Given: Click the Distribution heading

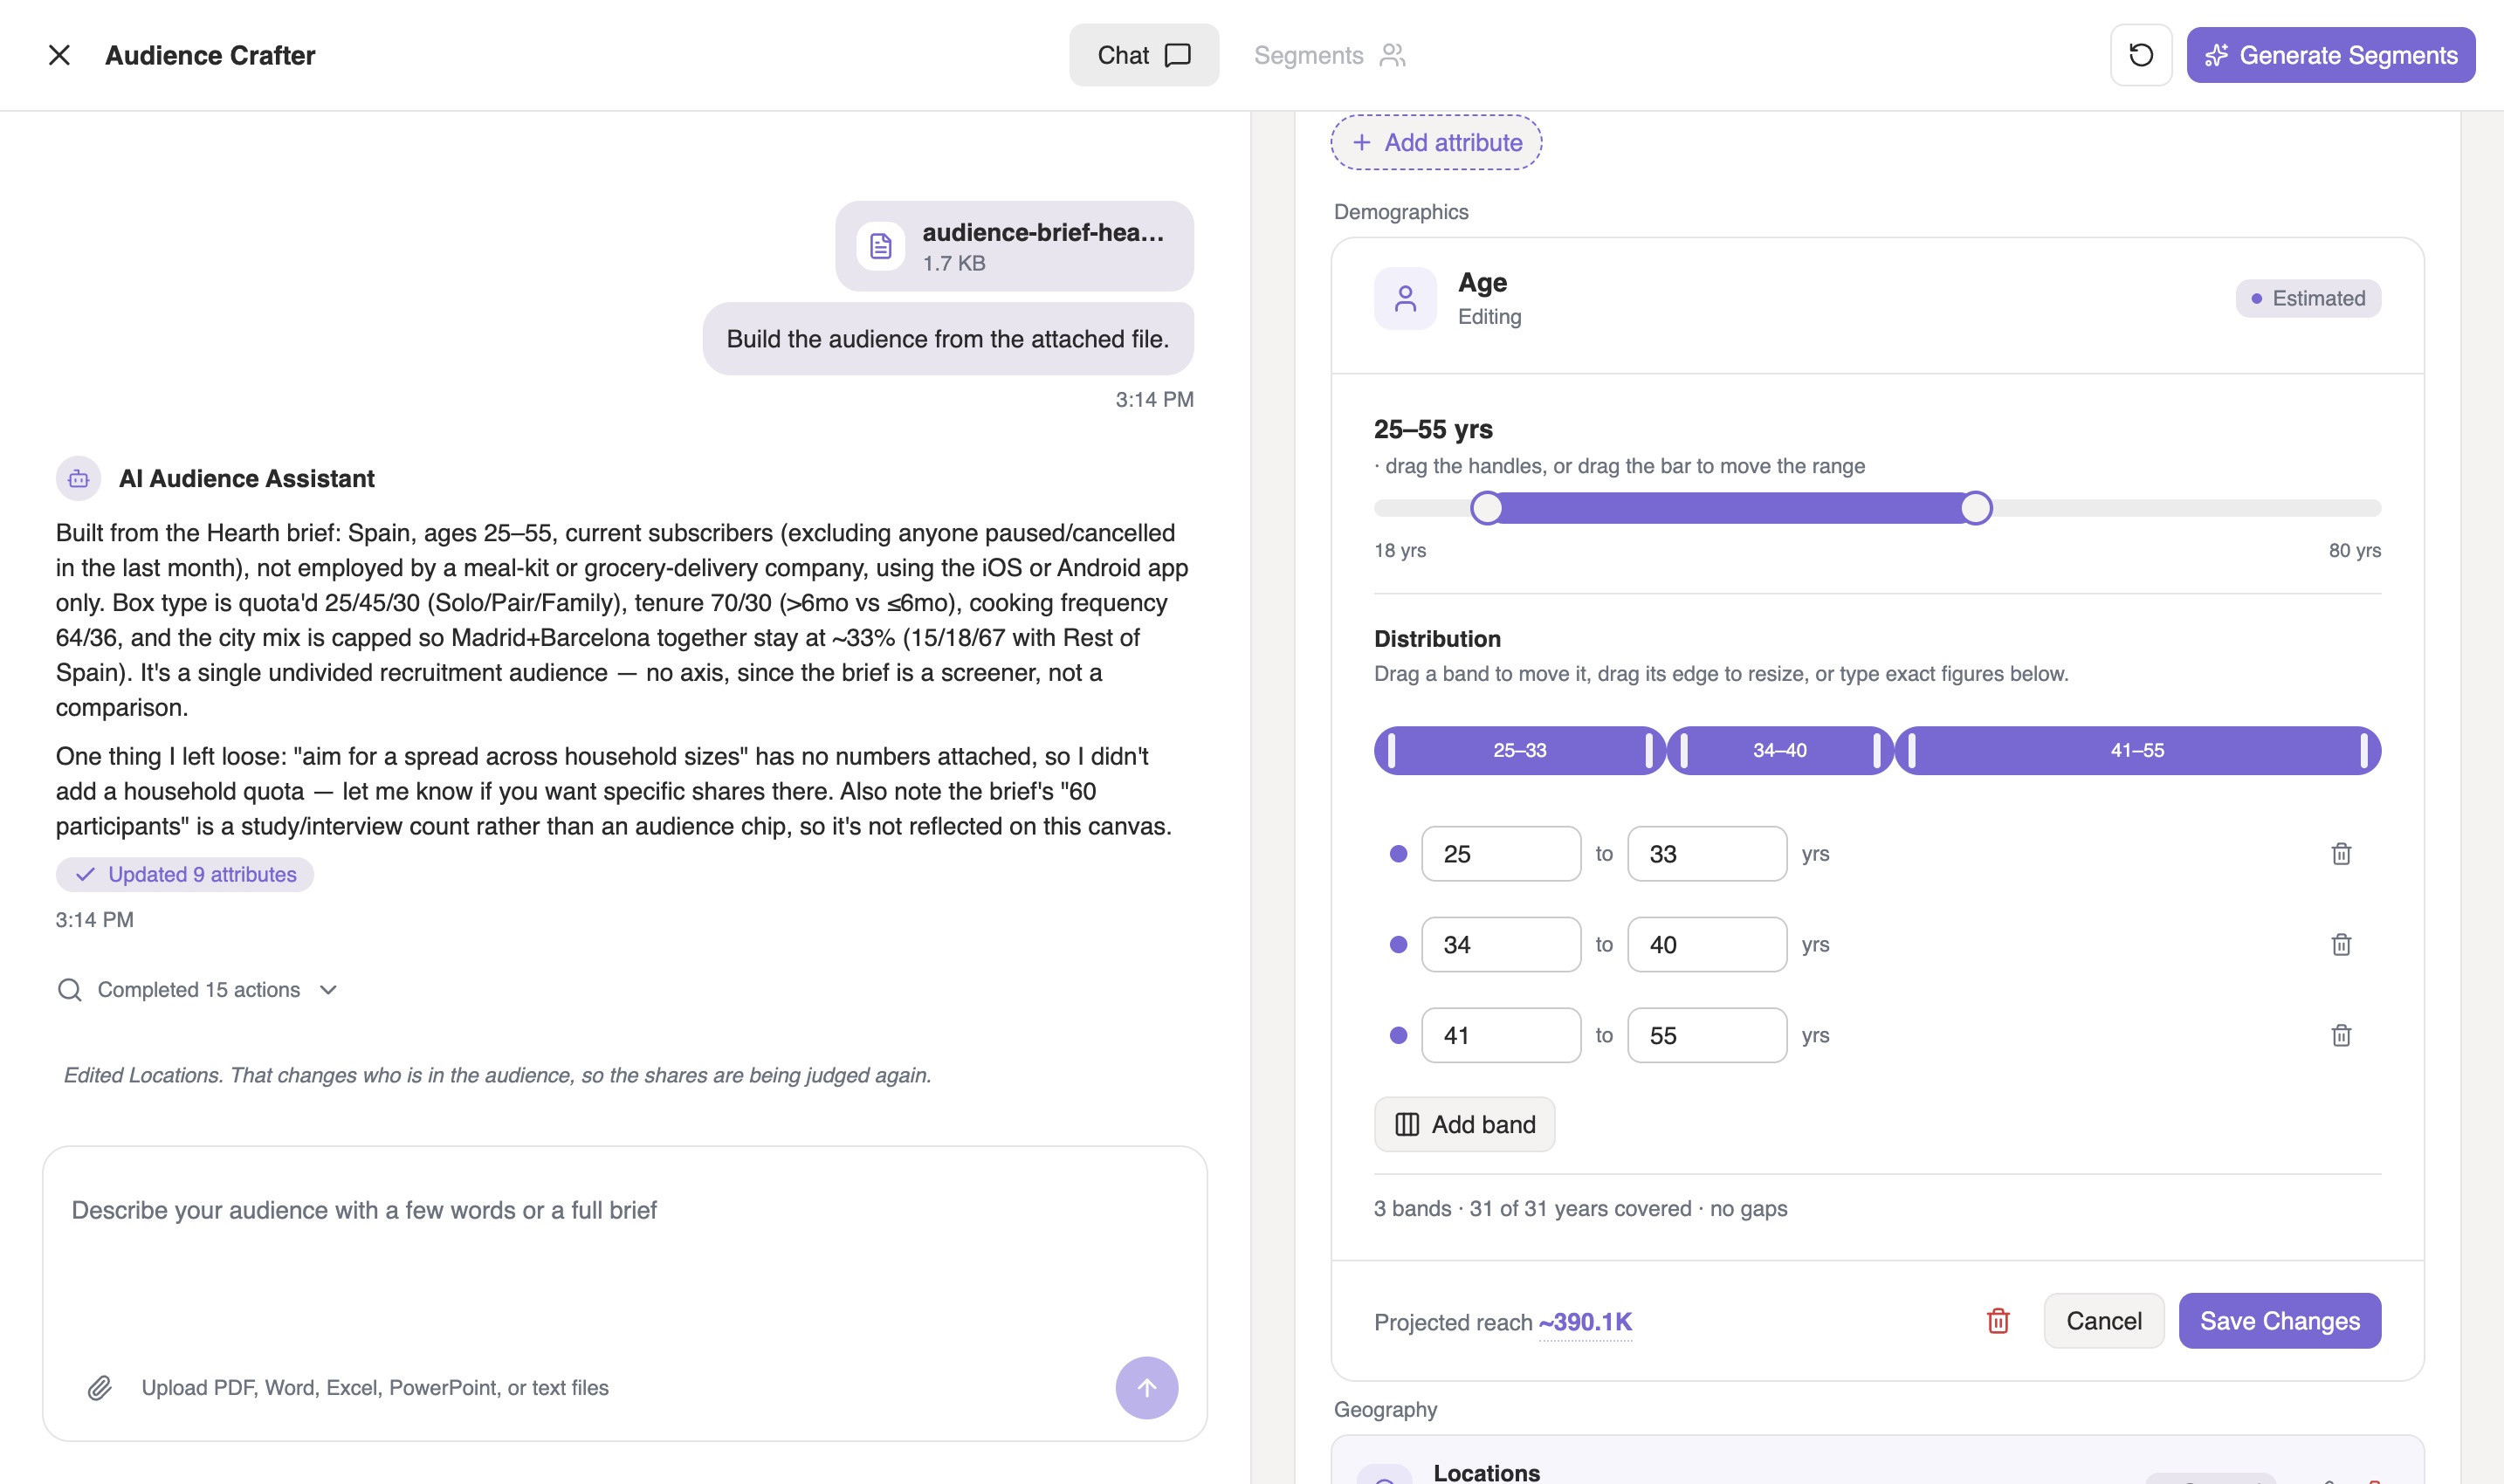Looking at the screenshot, I should coord(1437,639).
